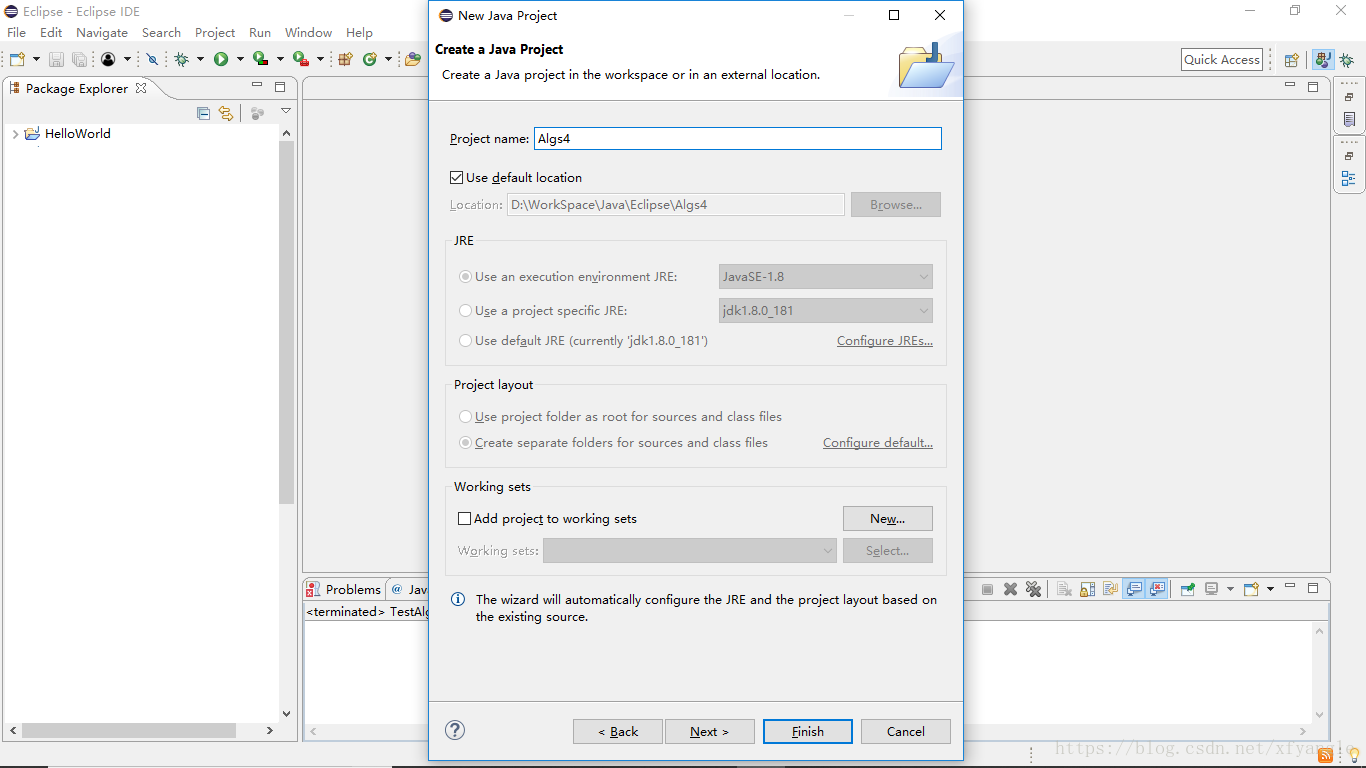This screenshot has width=1366, height=768.
Task: Click the Next > button
Action: pos(710,731)
